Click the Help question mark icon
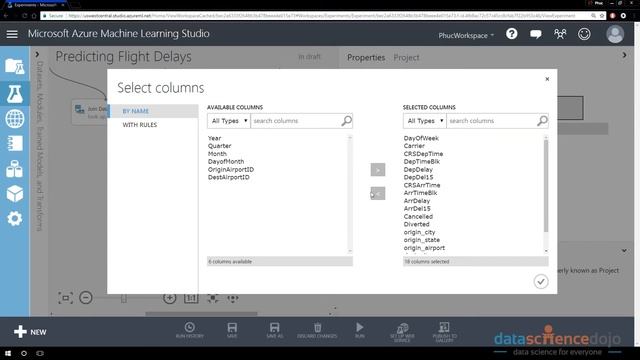The width and height of the screenshot is (640, 360). click(x=511, y=34)
